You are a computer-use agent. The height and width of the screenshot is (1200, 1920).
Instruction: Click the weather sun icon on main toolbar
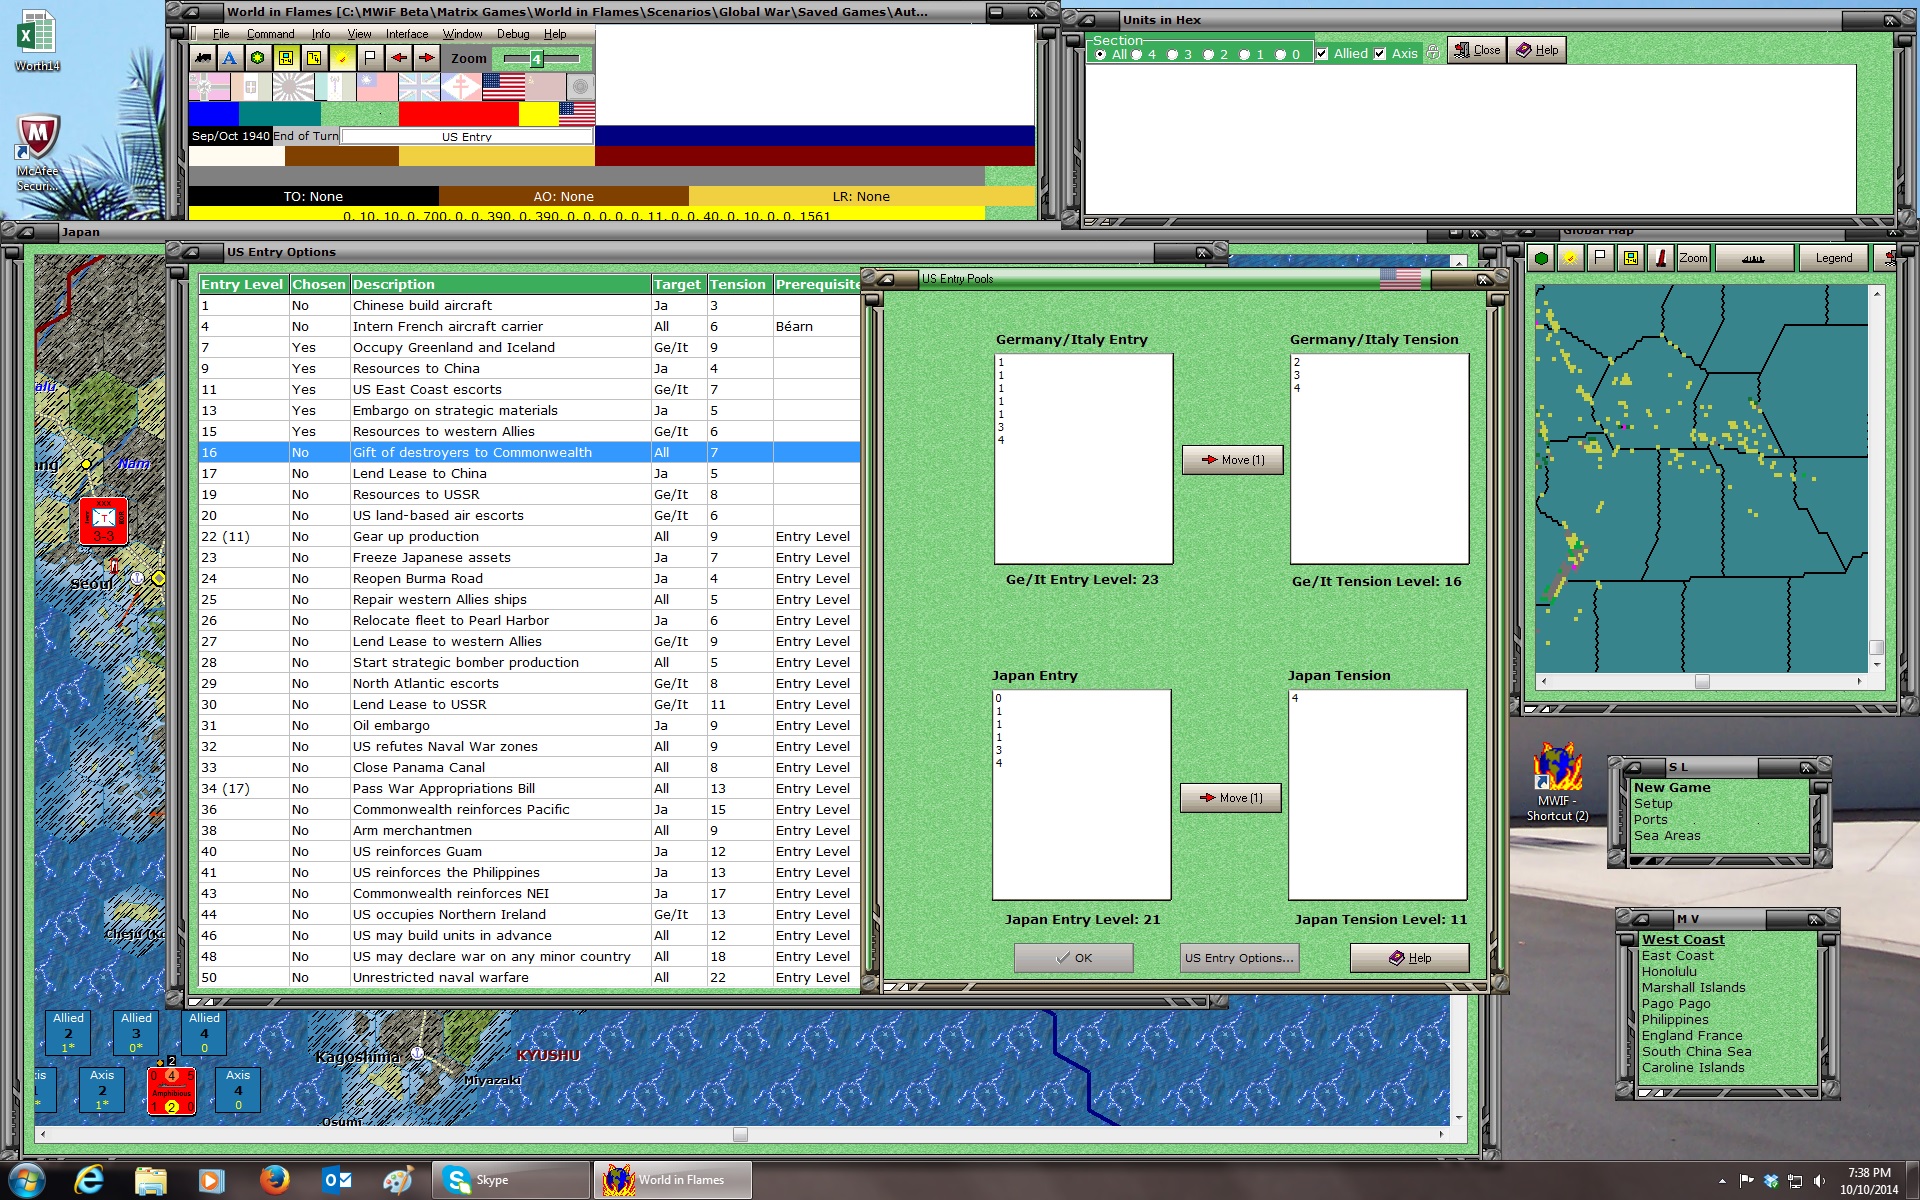pos(340,58)
